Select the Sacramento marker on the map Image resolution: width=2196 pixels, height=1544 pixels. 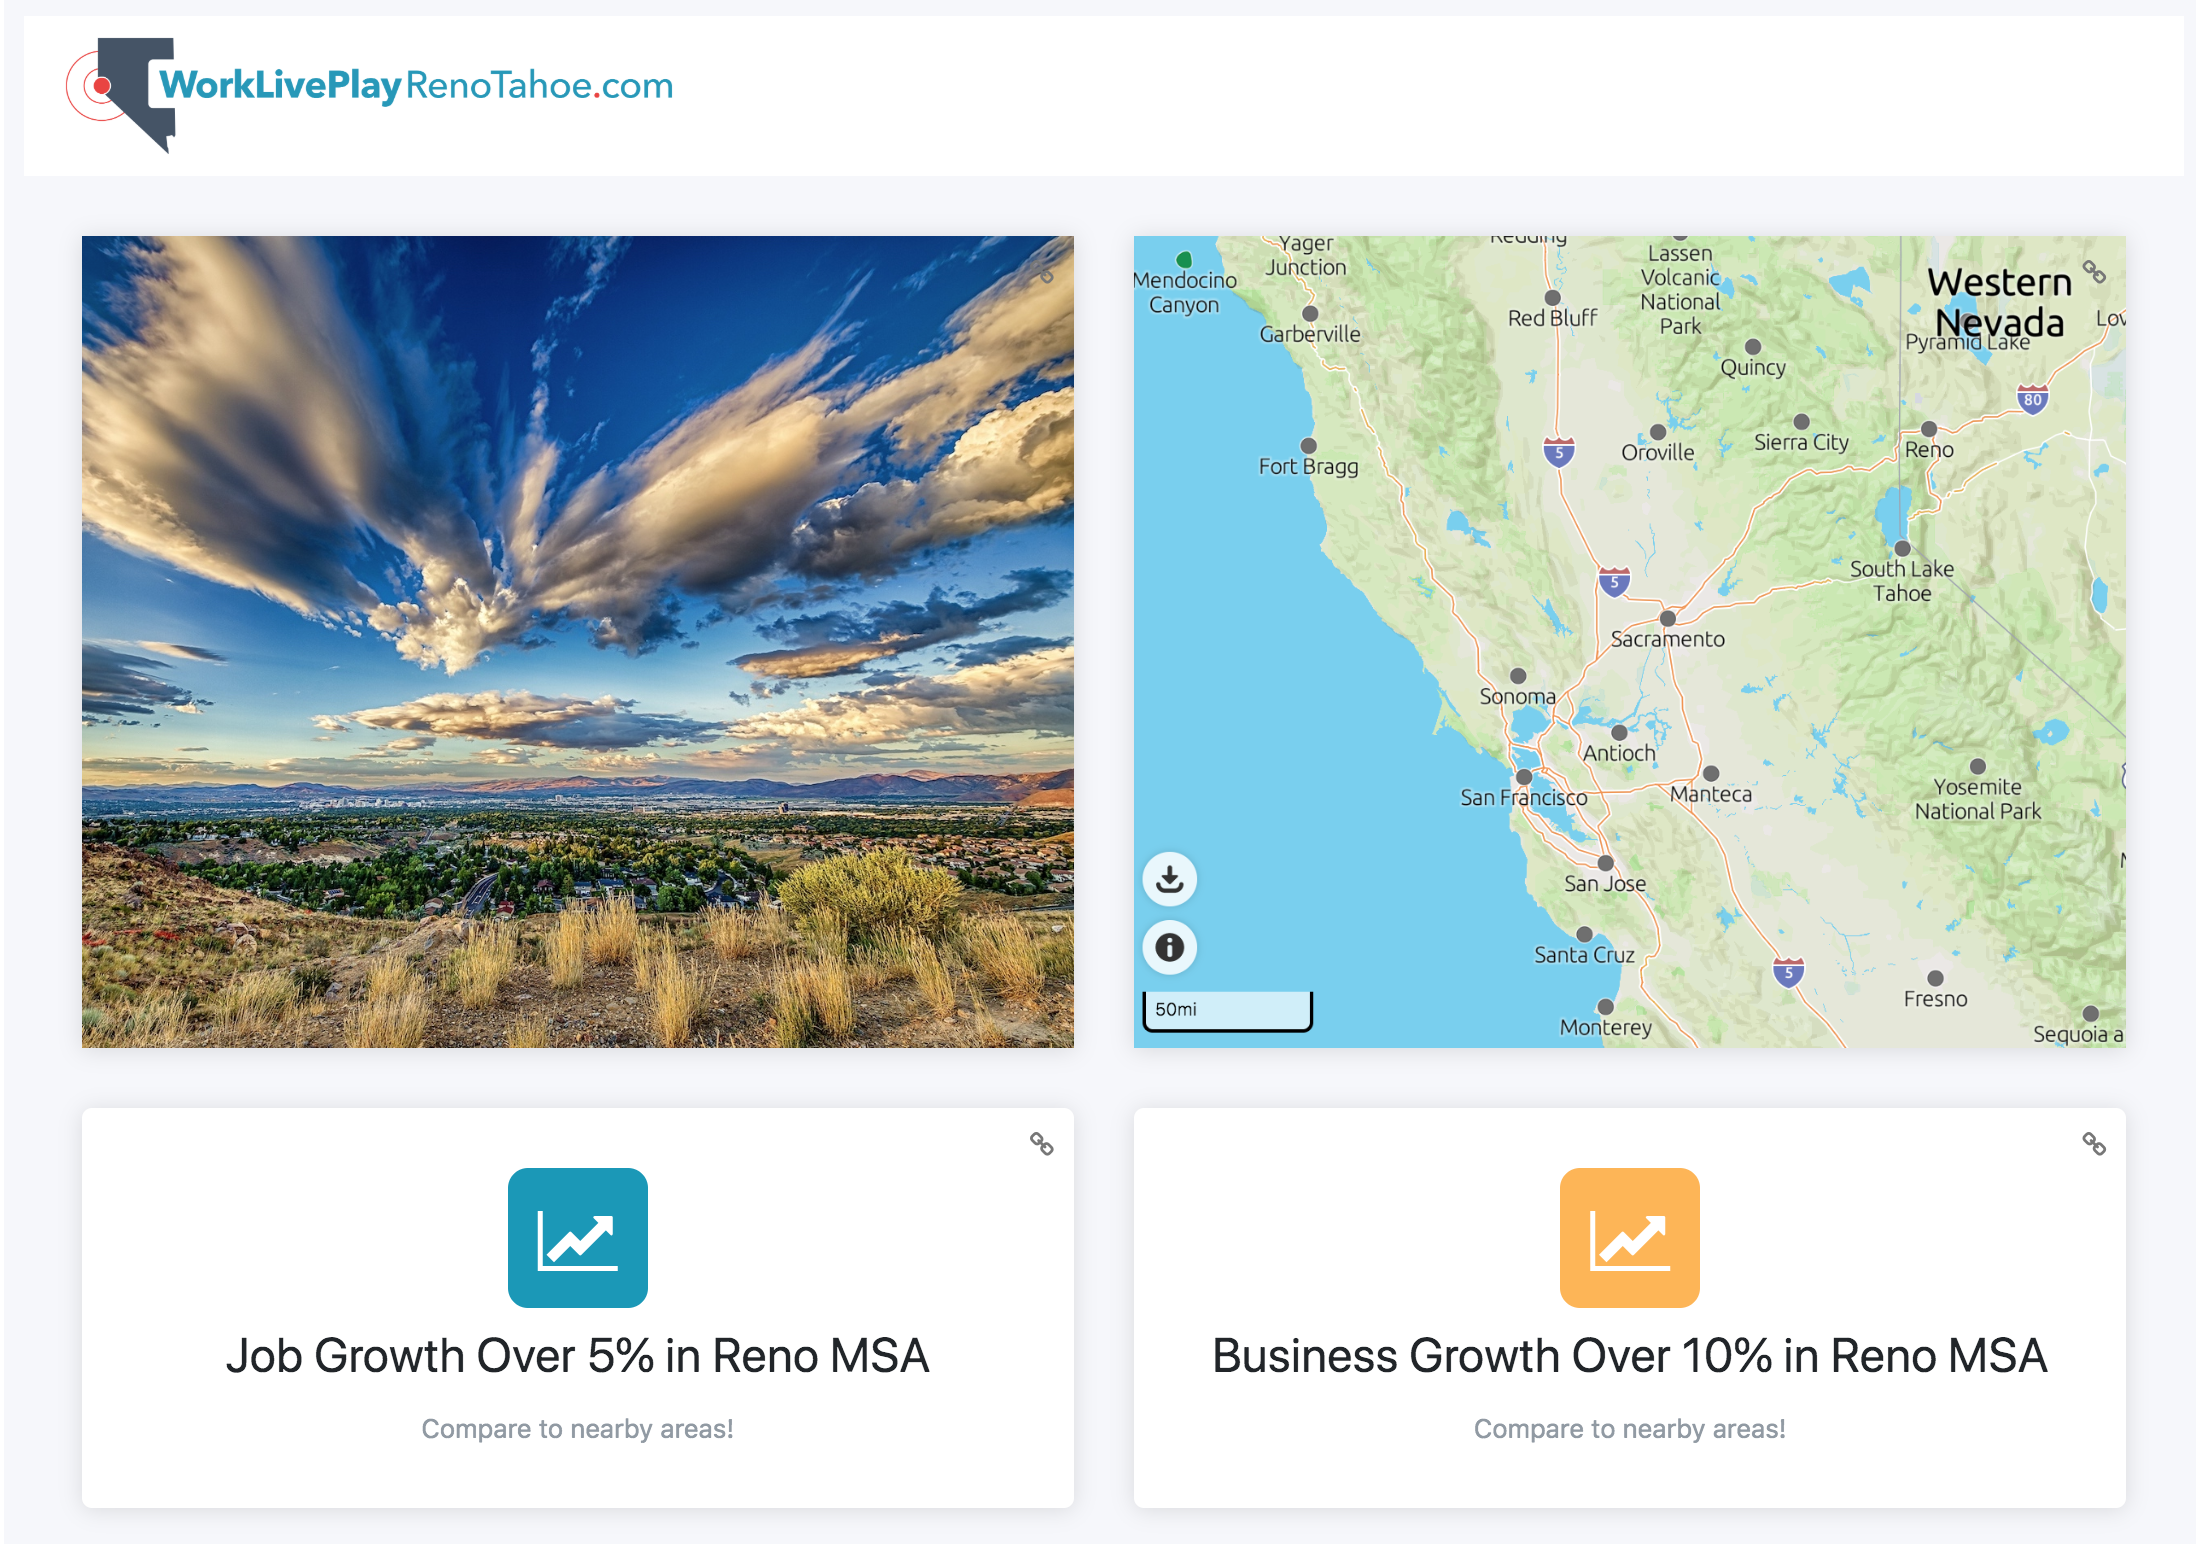click(1667, 618)
